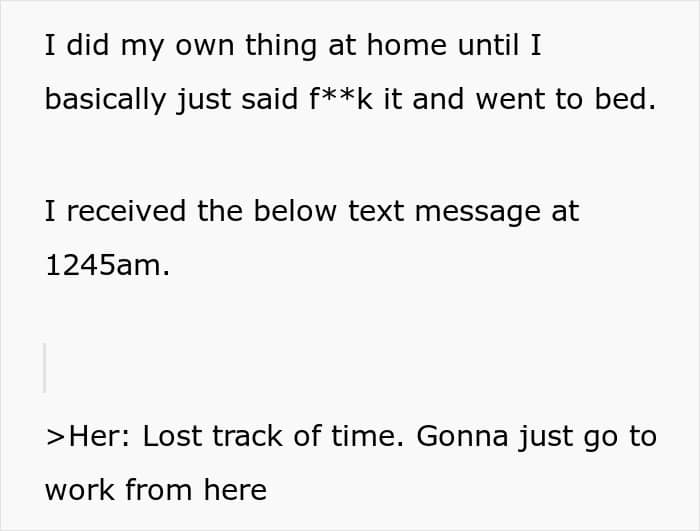Click the word "thing" in the first line
The height and width of the screenshot is (531, 700).
click(x=281, y=46)
